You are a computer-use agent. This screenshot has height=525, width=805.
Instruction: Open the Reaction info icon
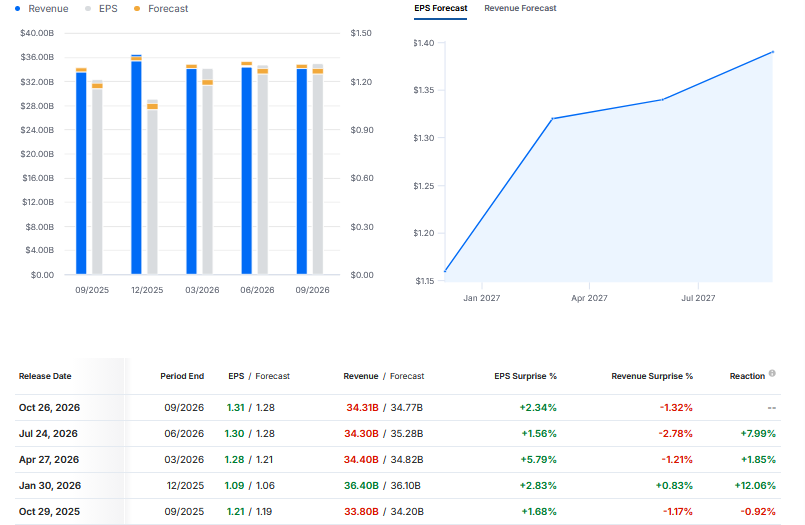(772, 373)
